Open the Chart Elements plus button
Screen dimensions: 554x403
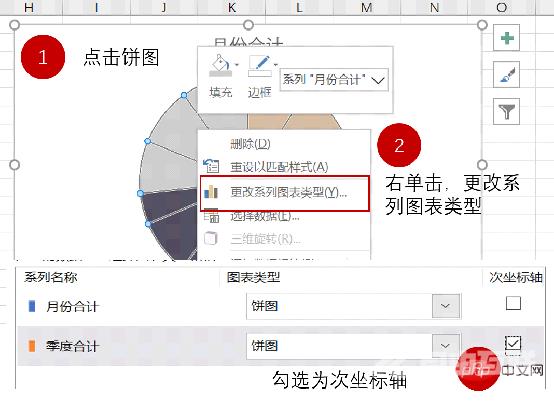[x=507, y=38]
